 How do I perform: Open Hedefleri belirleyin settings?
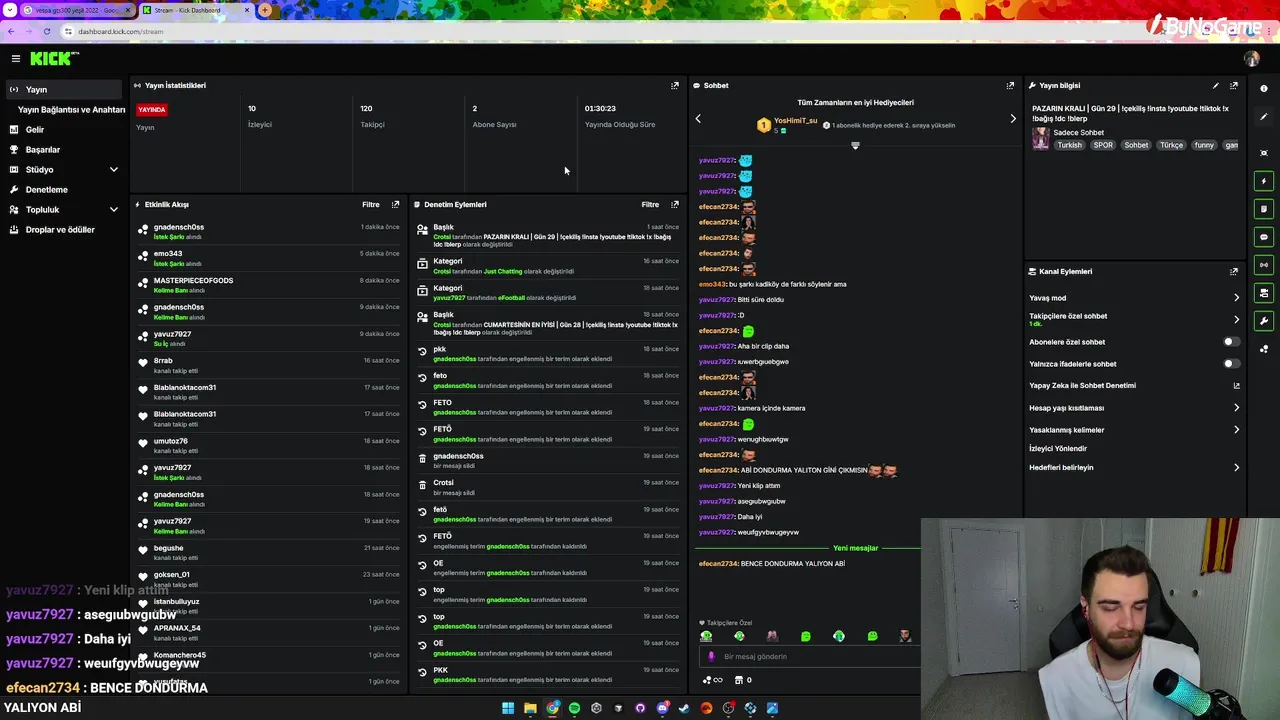click(x=1134, y=467)
